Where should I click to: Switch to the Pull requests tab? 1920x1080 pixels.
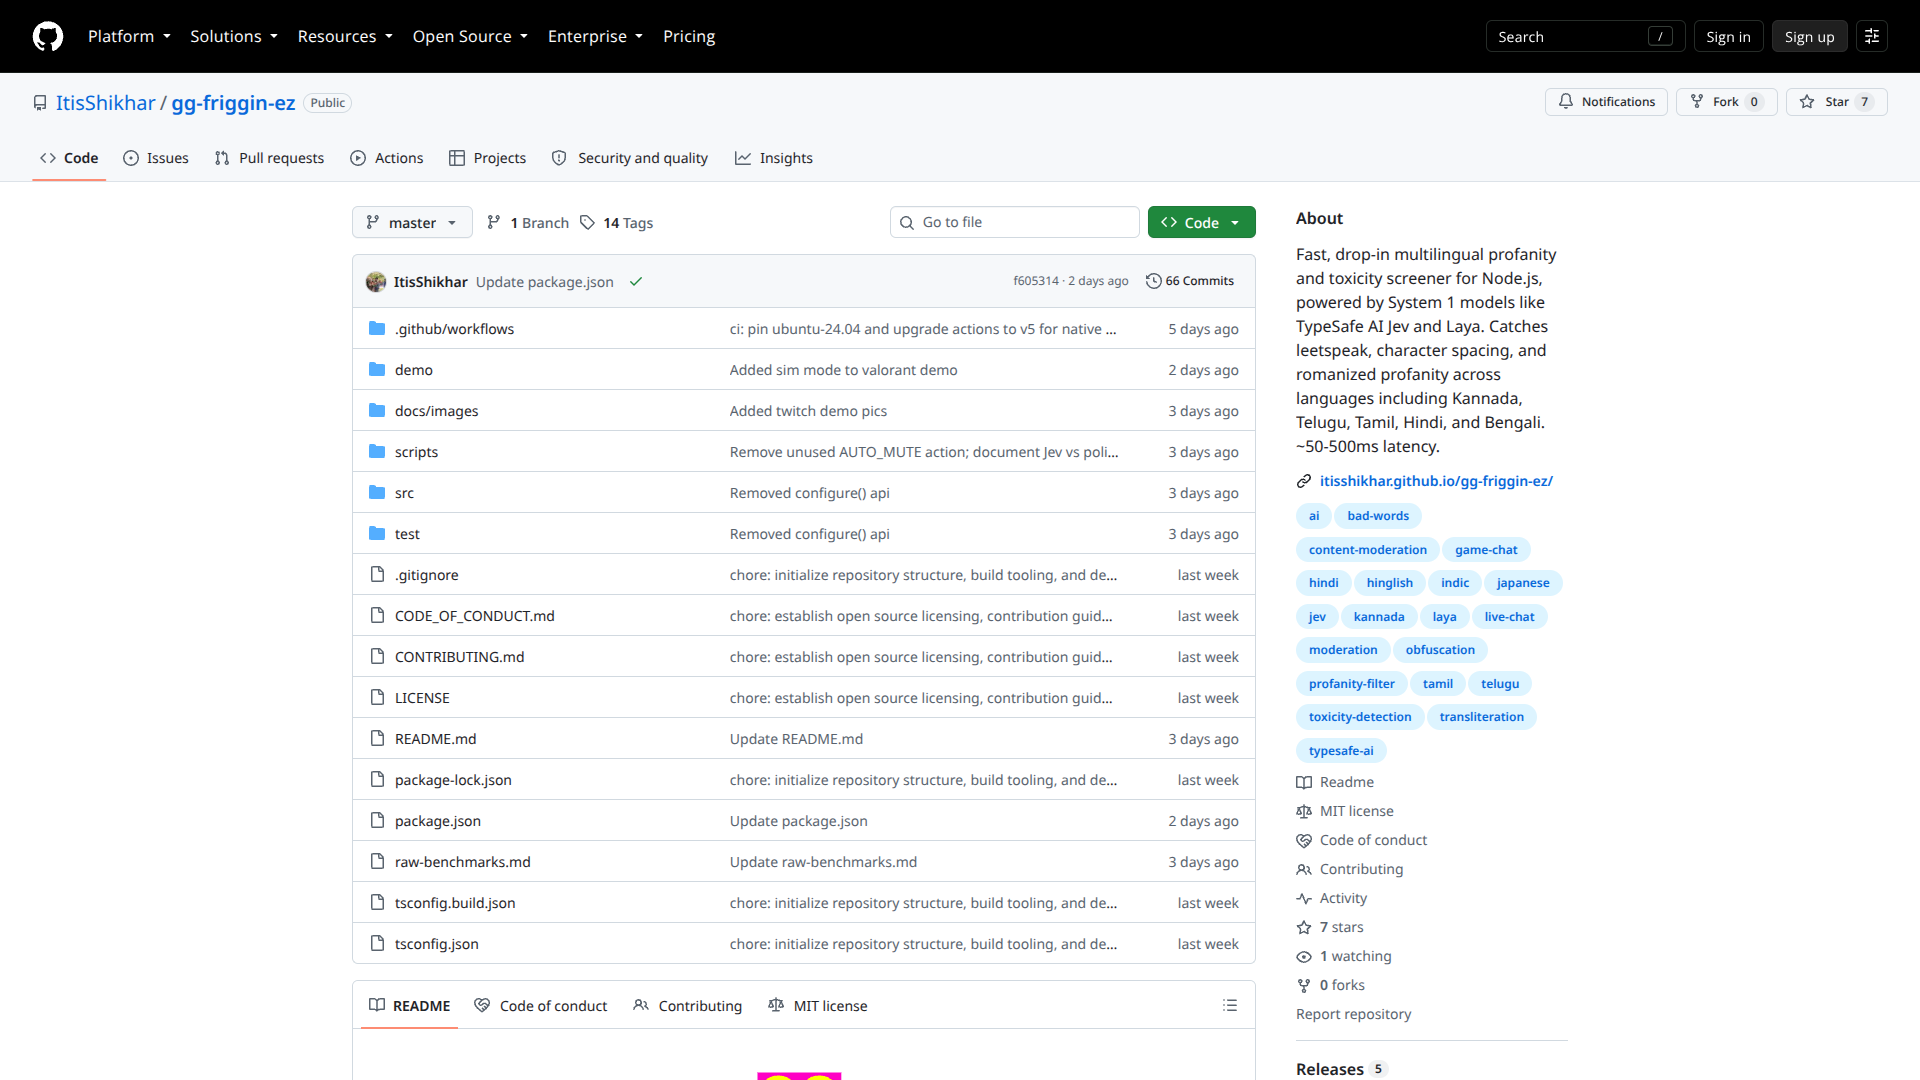pyautogui.click(x=269, y=158)
